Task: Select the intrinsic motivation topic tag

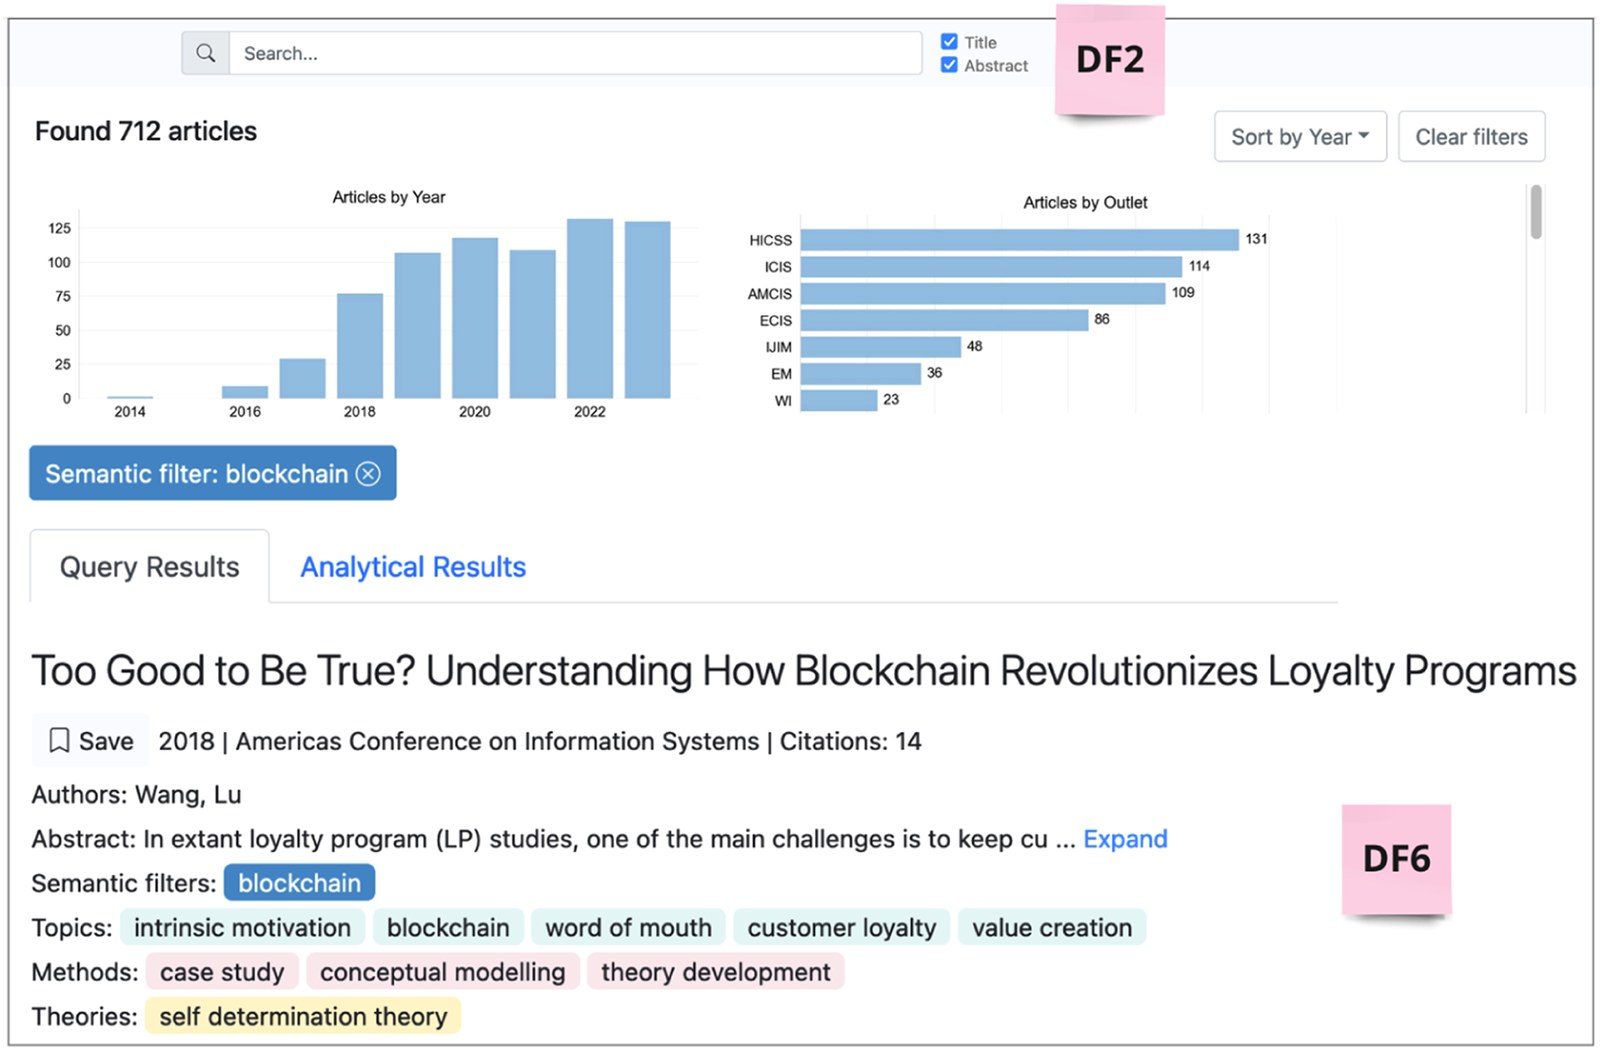Action: coord(242,928)
